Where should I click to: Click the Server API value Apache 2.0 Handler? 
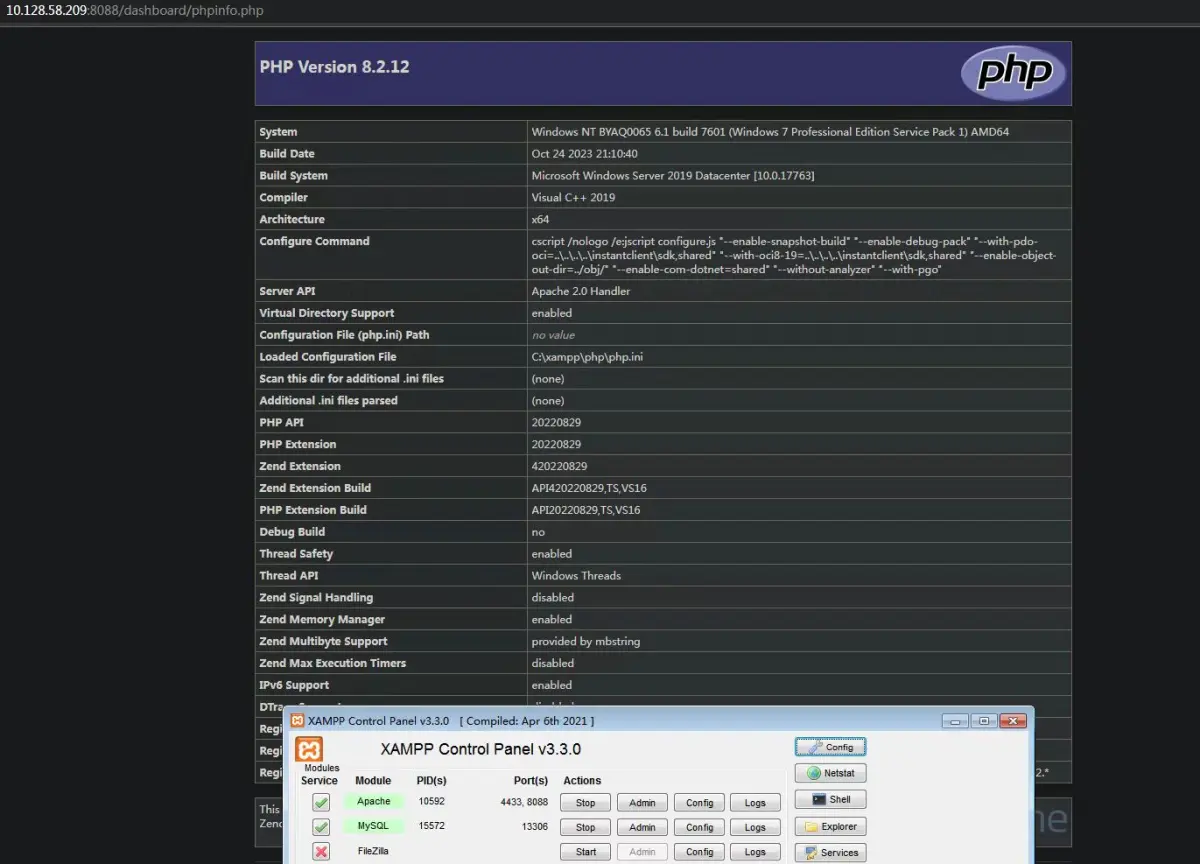tap(581, 292)
